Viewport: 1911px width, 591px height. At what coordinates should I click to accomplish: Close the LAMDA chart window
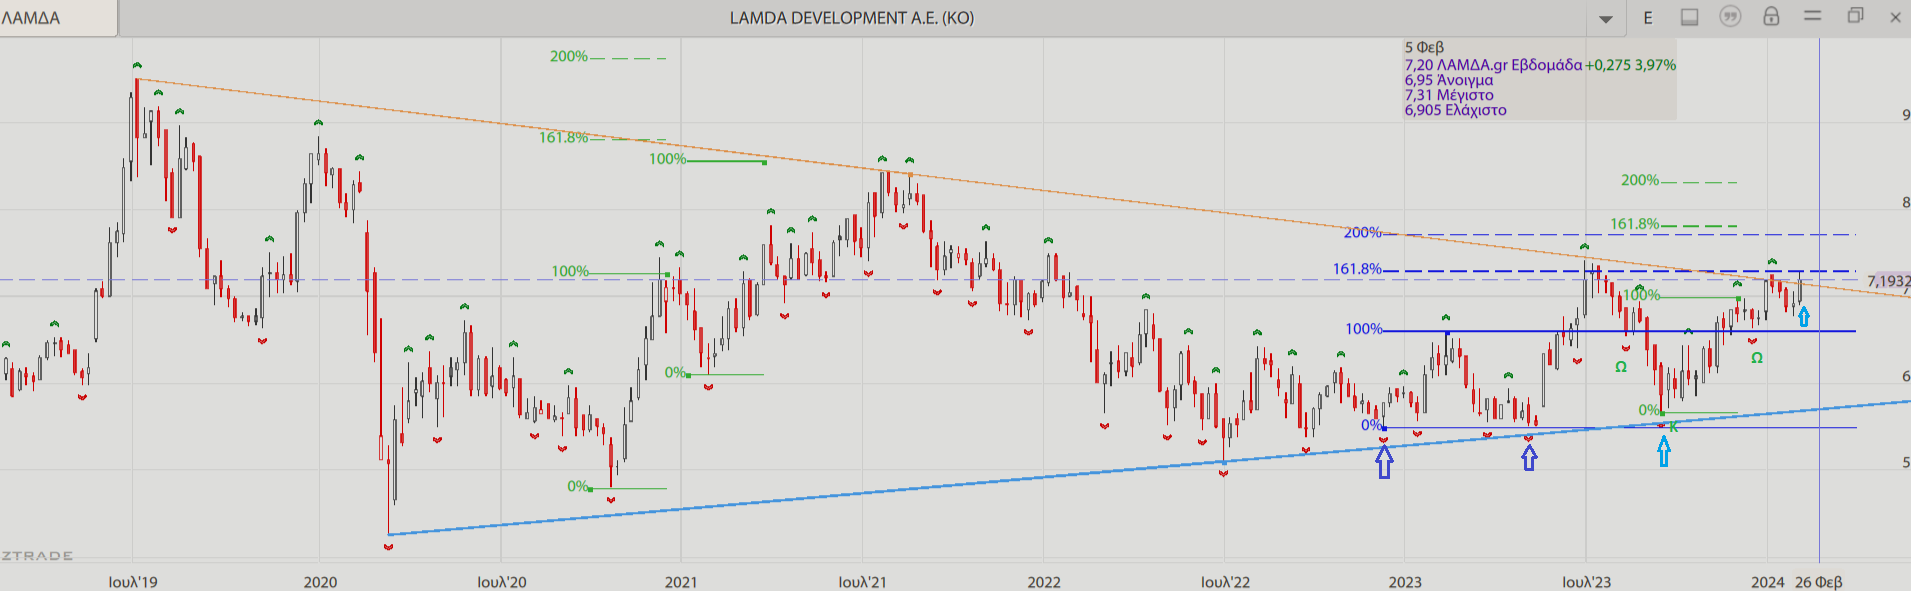pyautogui.click(x=1895, y=17)
